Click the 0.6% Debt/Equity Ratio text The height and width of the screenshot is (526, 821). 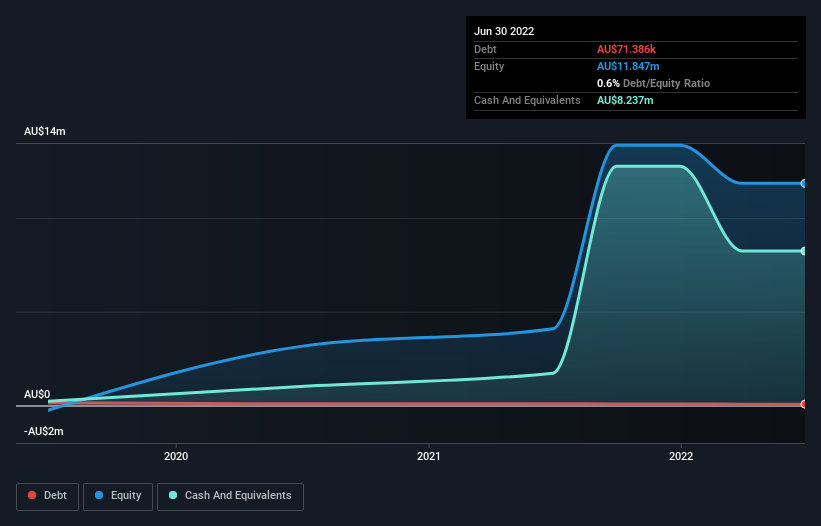[653, 83]
